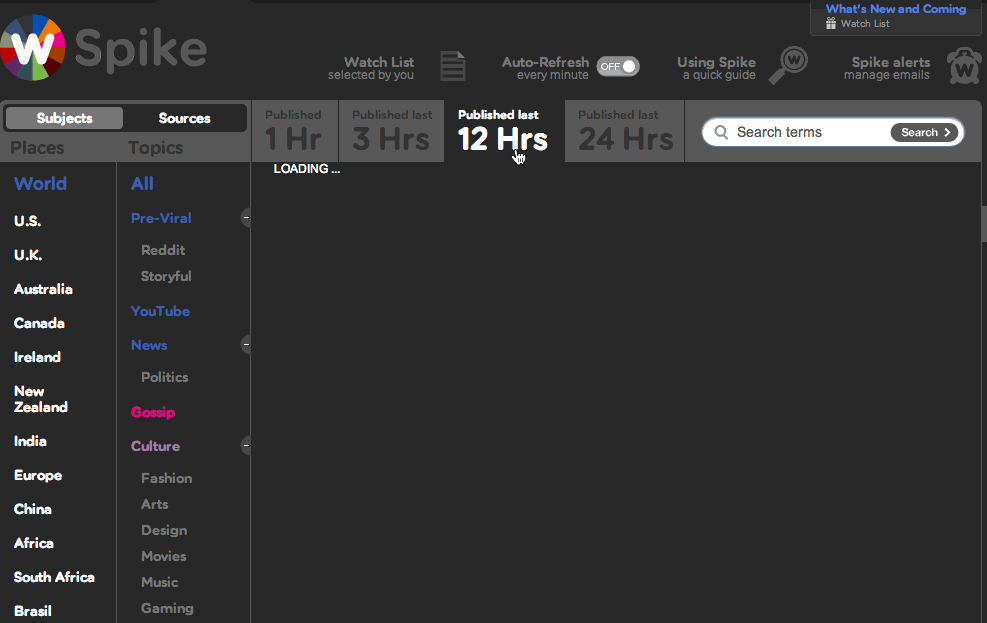Select World in the Places list
Screen dimensions: 987x623
pyautogui.click(x=40, y=183)
